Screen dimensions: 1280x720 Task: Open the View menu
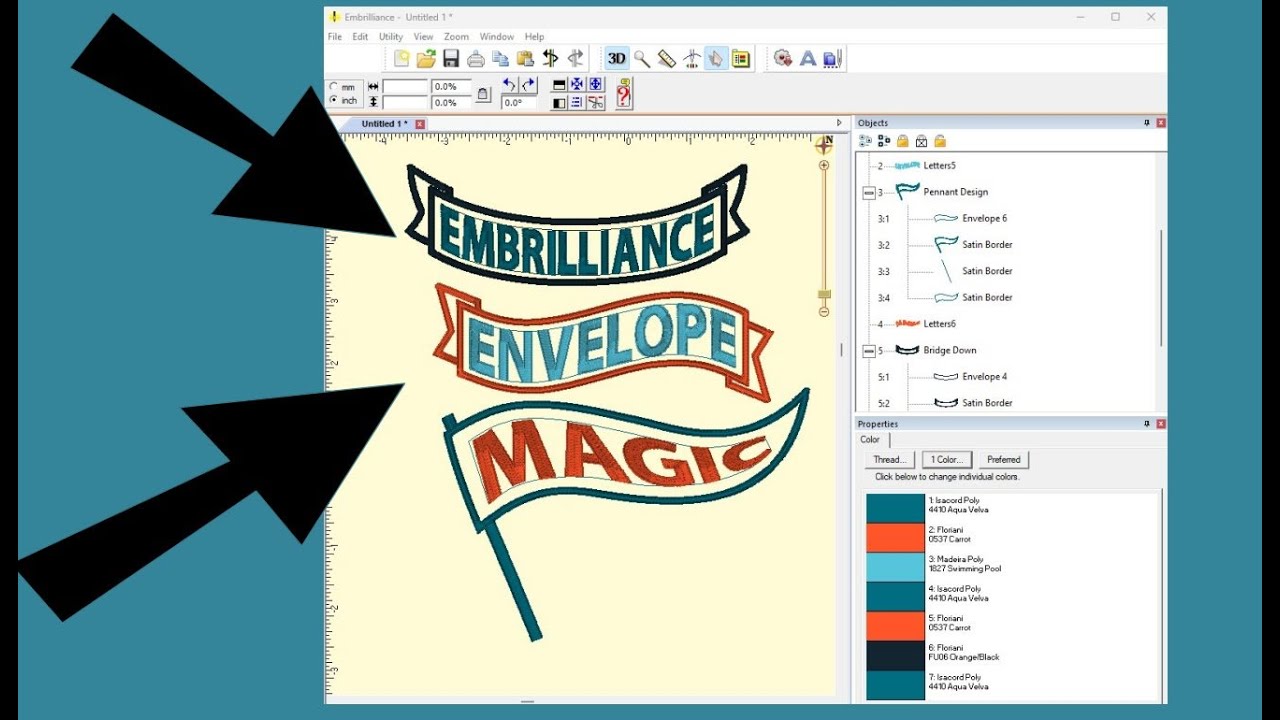coord(424,37)
